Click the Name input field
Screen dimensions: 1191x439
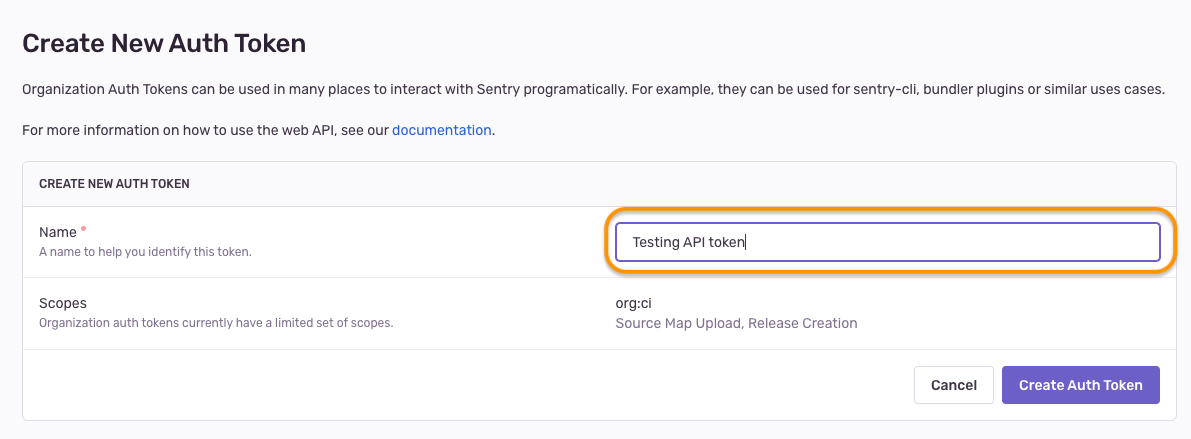(x=886, y=242)
